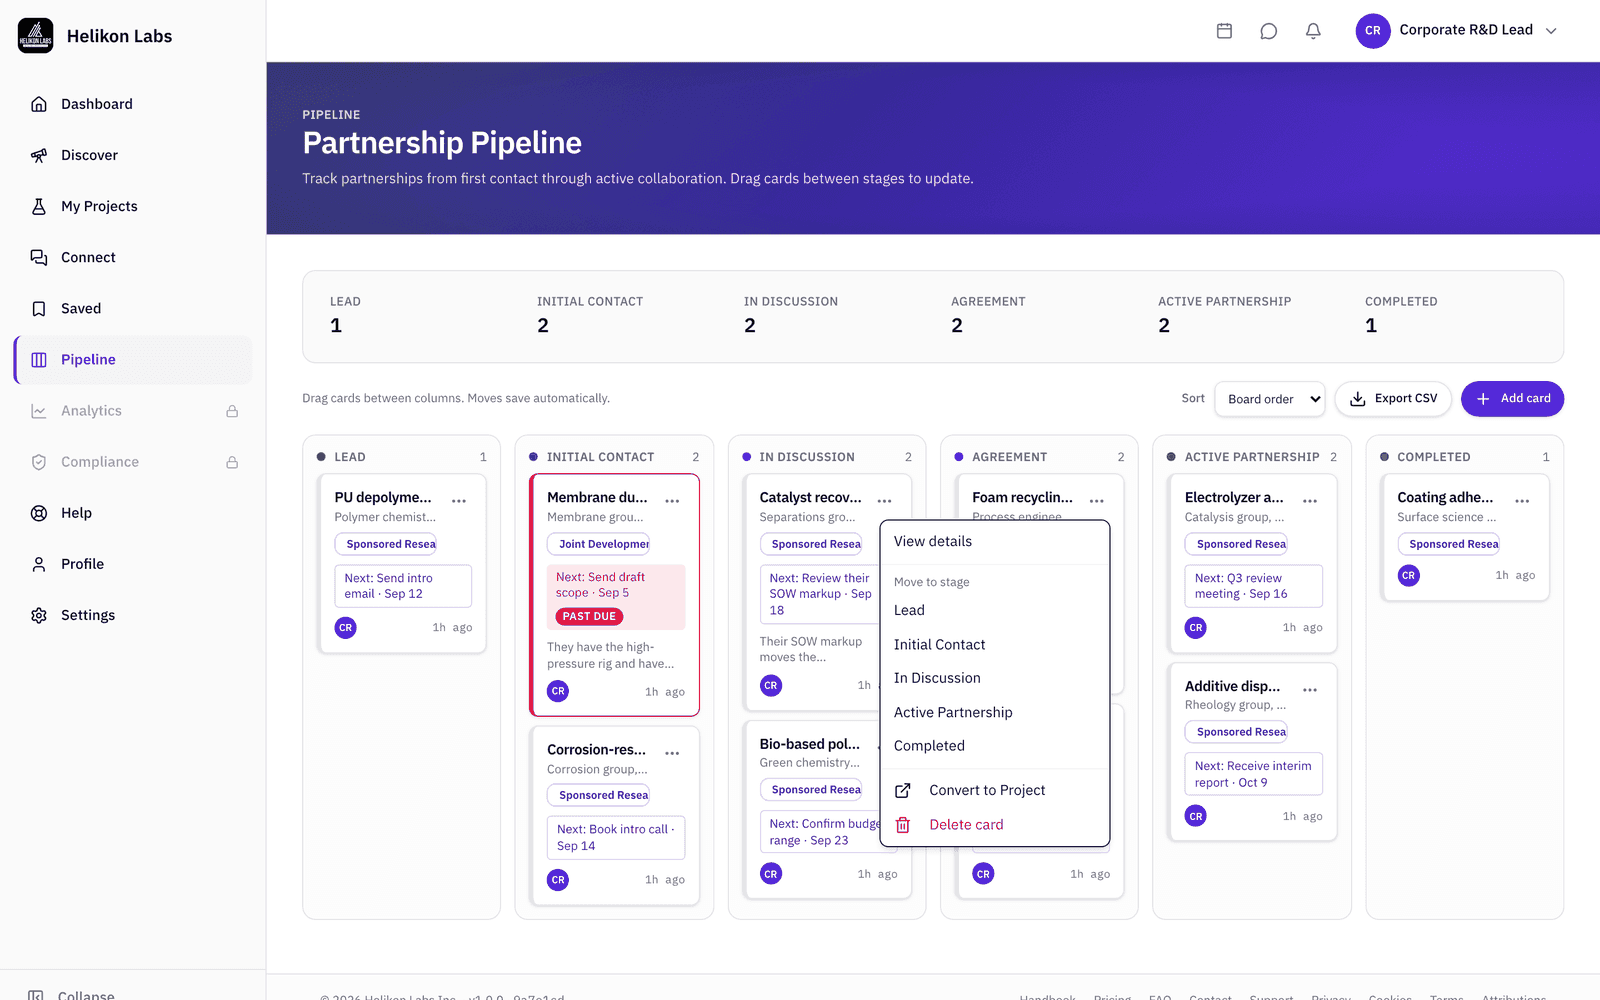Click 'Next: Send intro email · Sep 12'
Viewport: 1600px width, 1000px height.
coord(403,586)
